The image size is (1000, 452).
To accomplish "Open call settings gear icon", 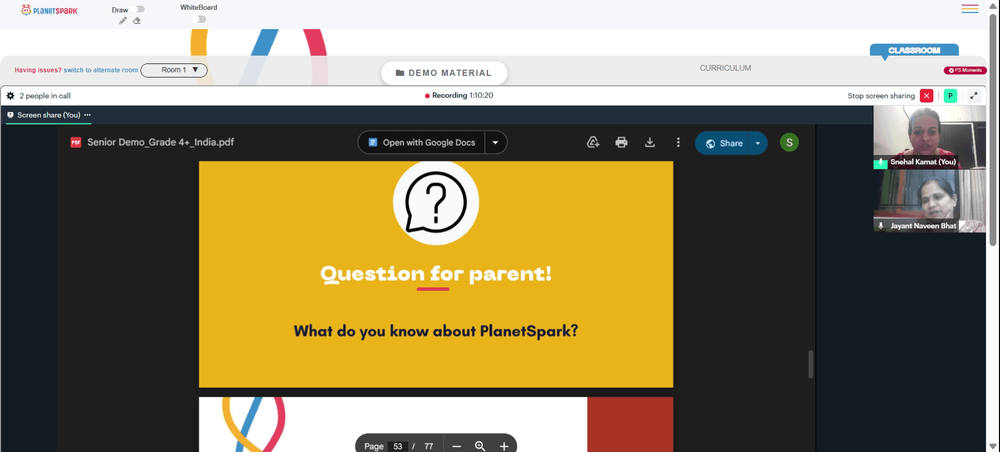I will [x=10, y=96].
